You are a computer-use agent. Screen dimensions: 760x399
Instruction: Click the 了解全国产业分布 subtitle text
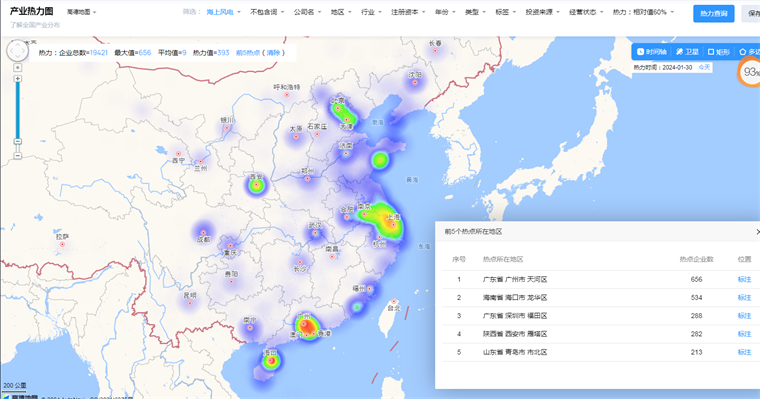pyautogui.click(x=35, y=25)
